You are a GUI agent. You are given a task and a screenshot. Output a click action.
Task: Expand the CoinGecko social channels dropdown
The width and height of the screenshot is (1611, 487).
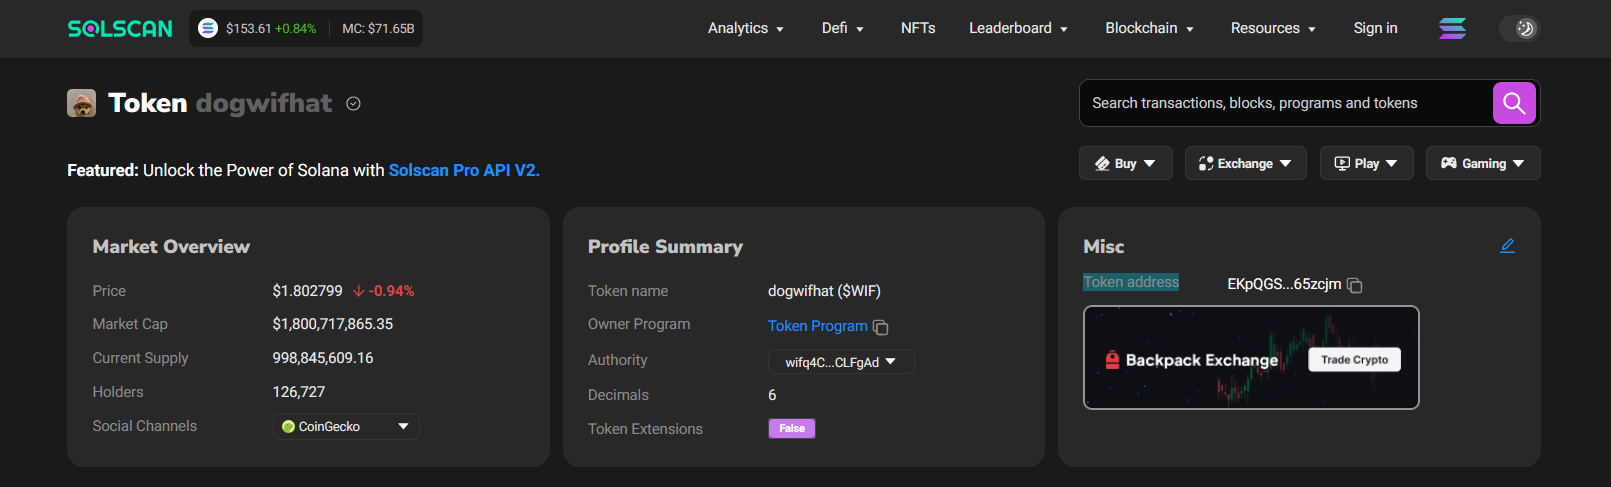[346, 426]
